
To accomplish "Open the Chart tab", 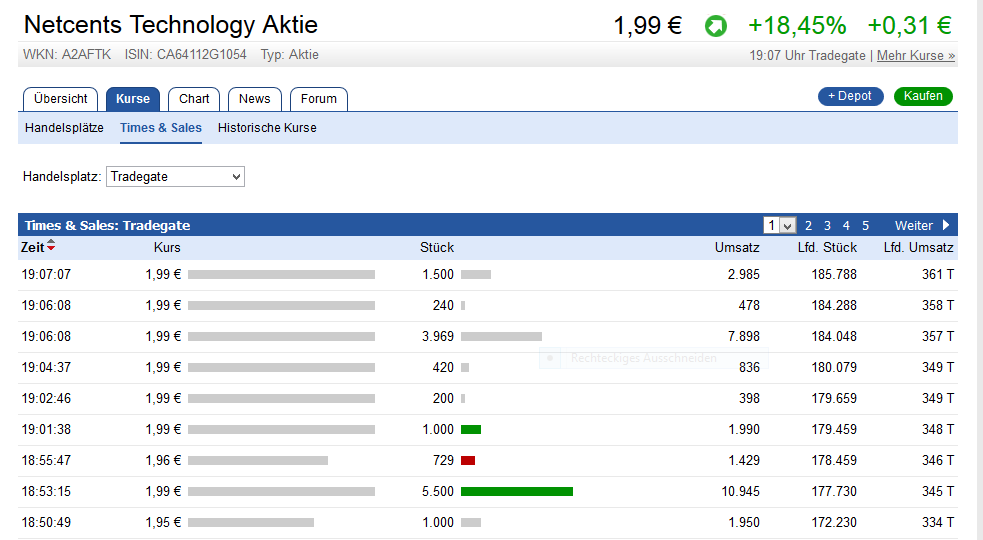I will (194, 98).
